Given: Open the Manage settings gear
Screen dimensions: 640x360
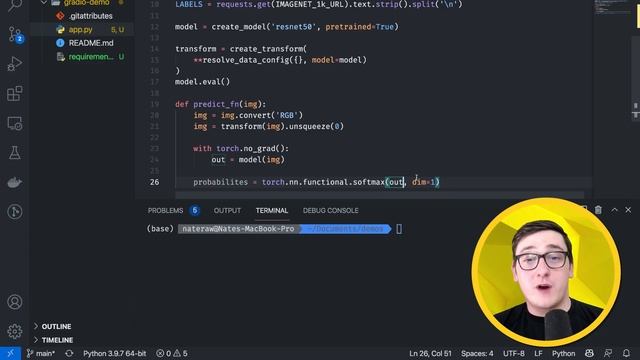Looking at the screenshot, I should [15, 331].
